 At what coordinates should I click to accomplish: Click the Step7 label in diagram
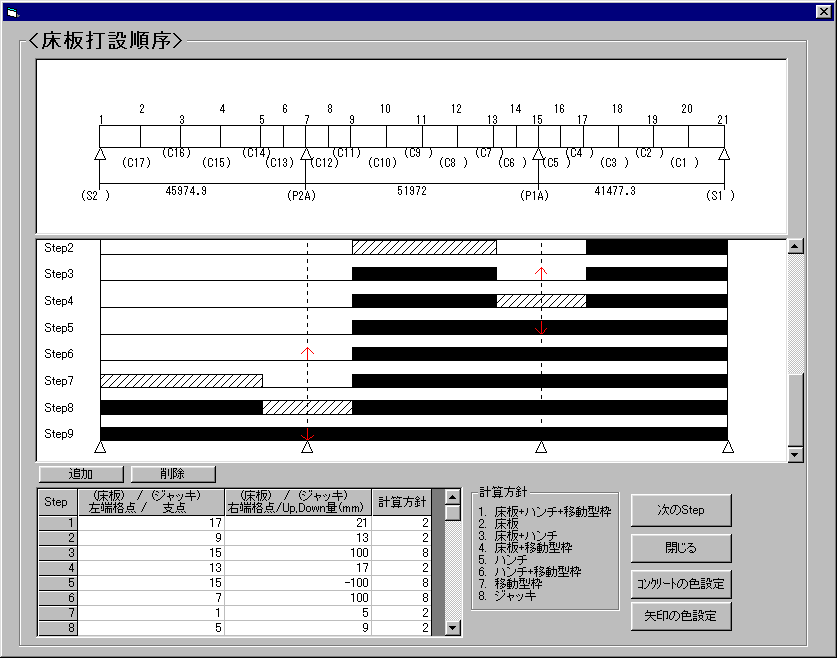point(59,381)
